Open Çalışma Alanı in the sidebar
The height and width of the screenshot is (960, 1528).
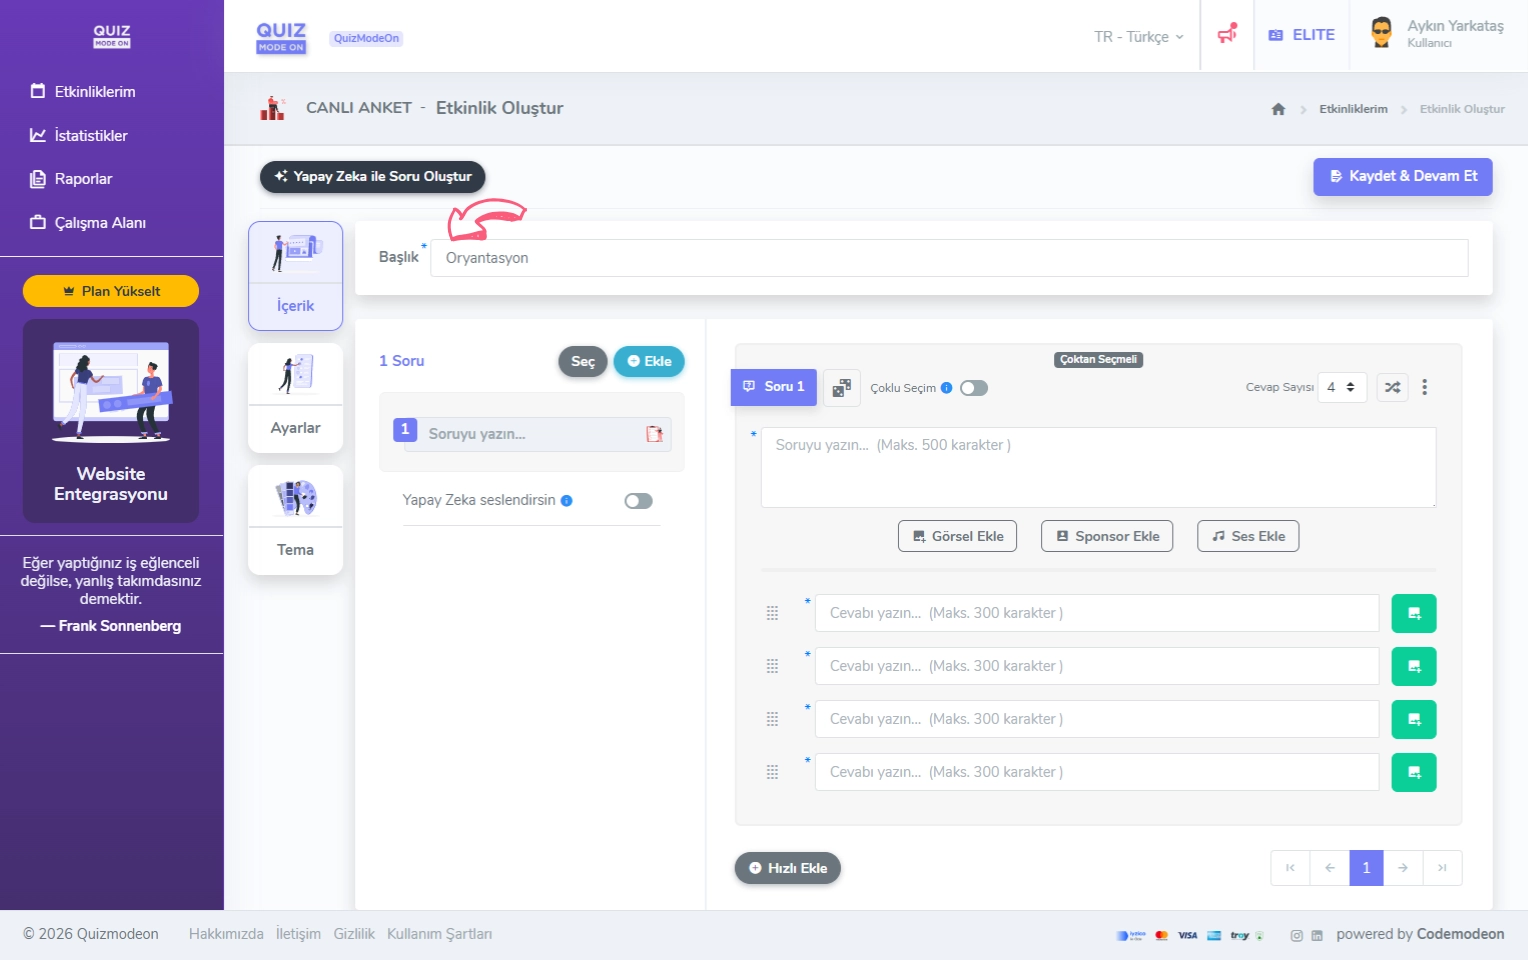tap(88, 223)
